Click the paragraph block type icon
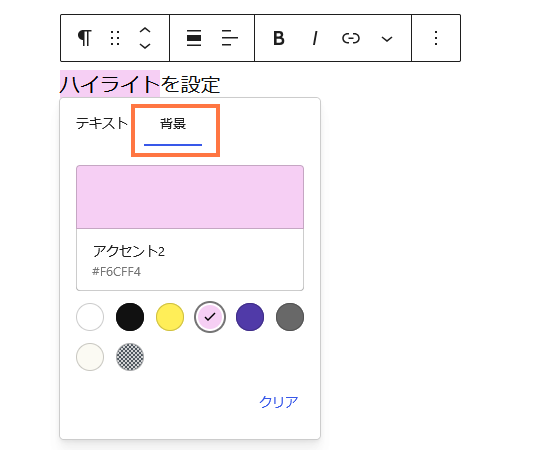 coord(85,38)
